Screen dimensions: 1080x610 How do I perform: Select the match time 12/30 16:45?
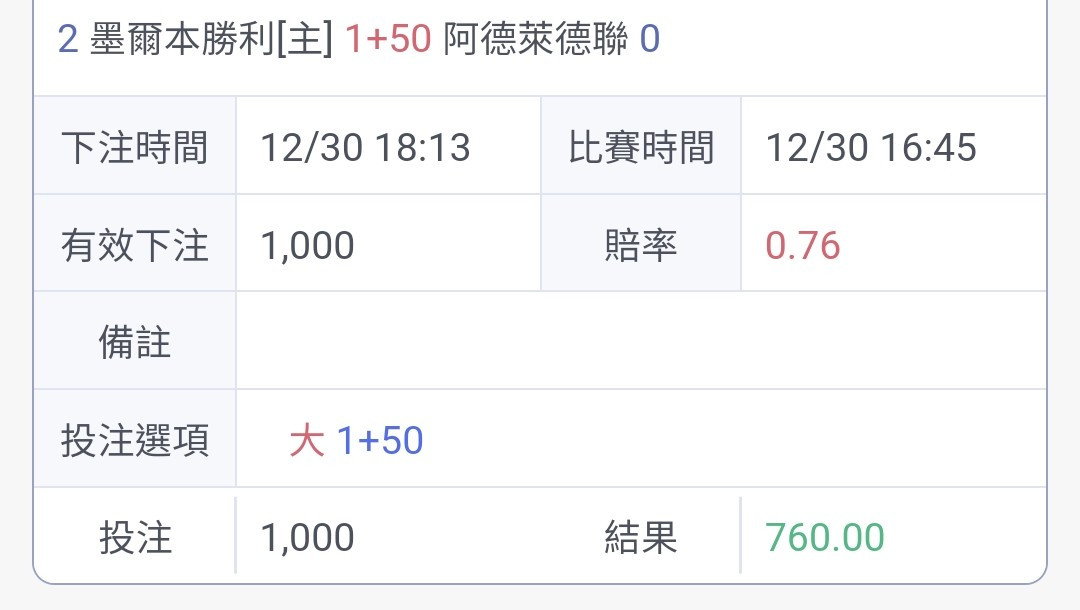[871, 147]
